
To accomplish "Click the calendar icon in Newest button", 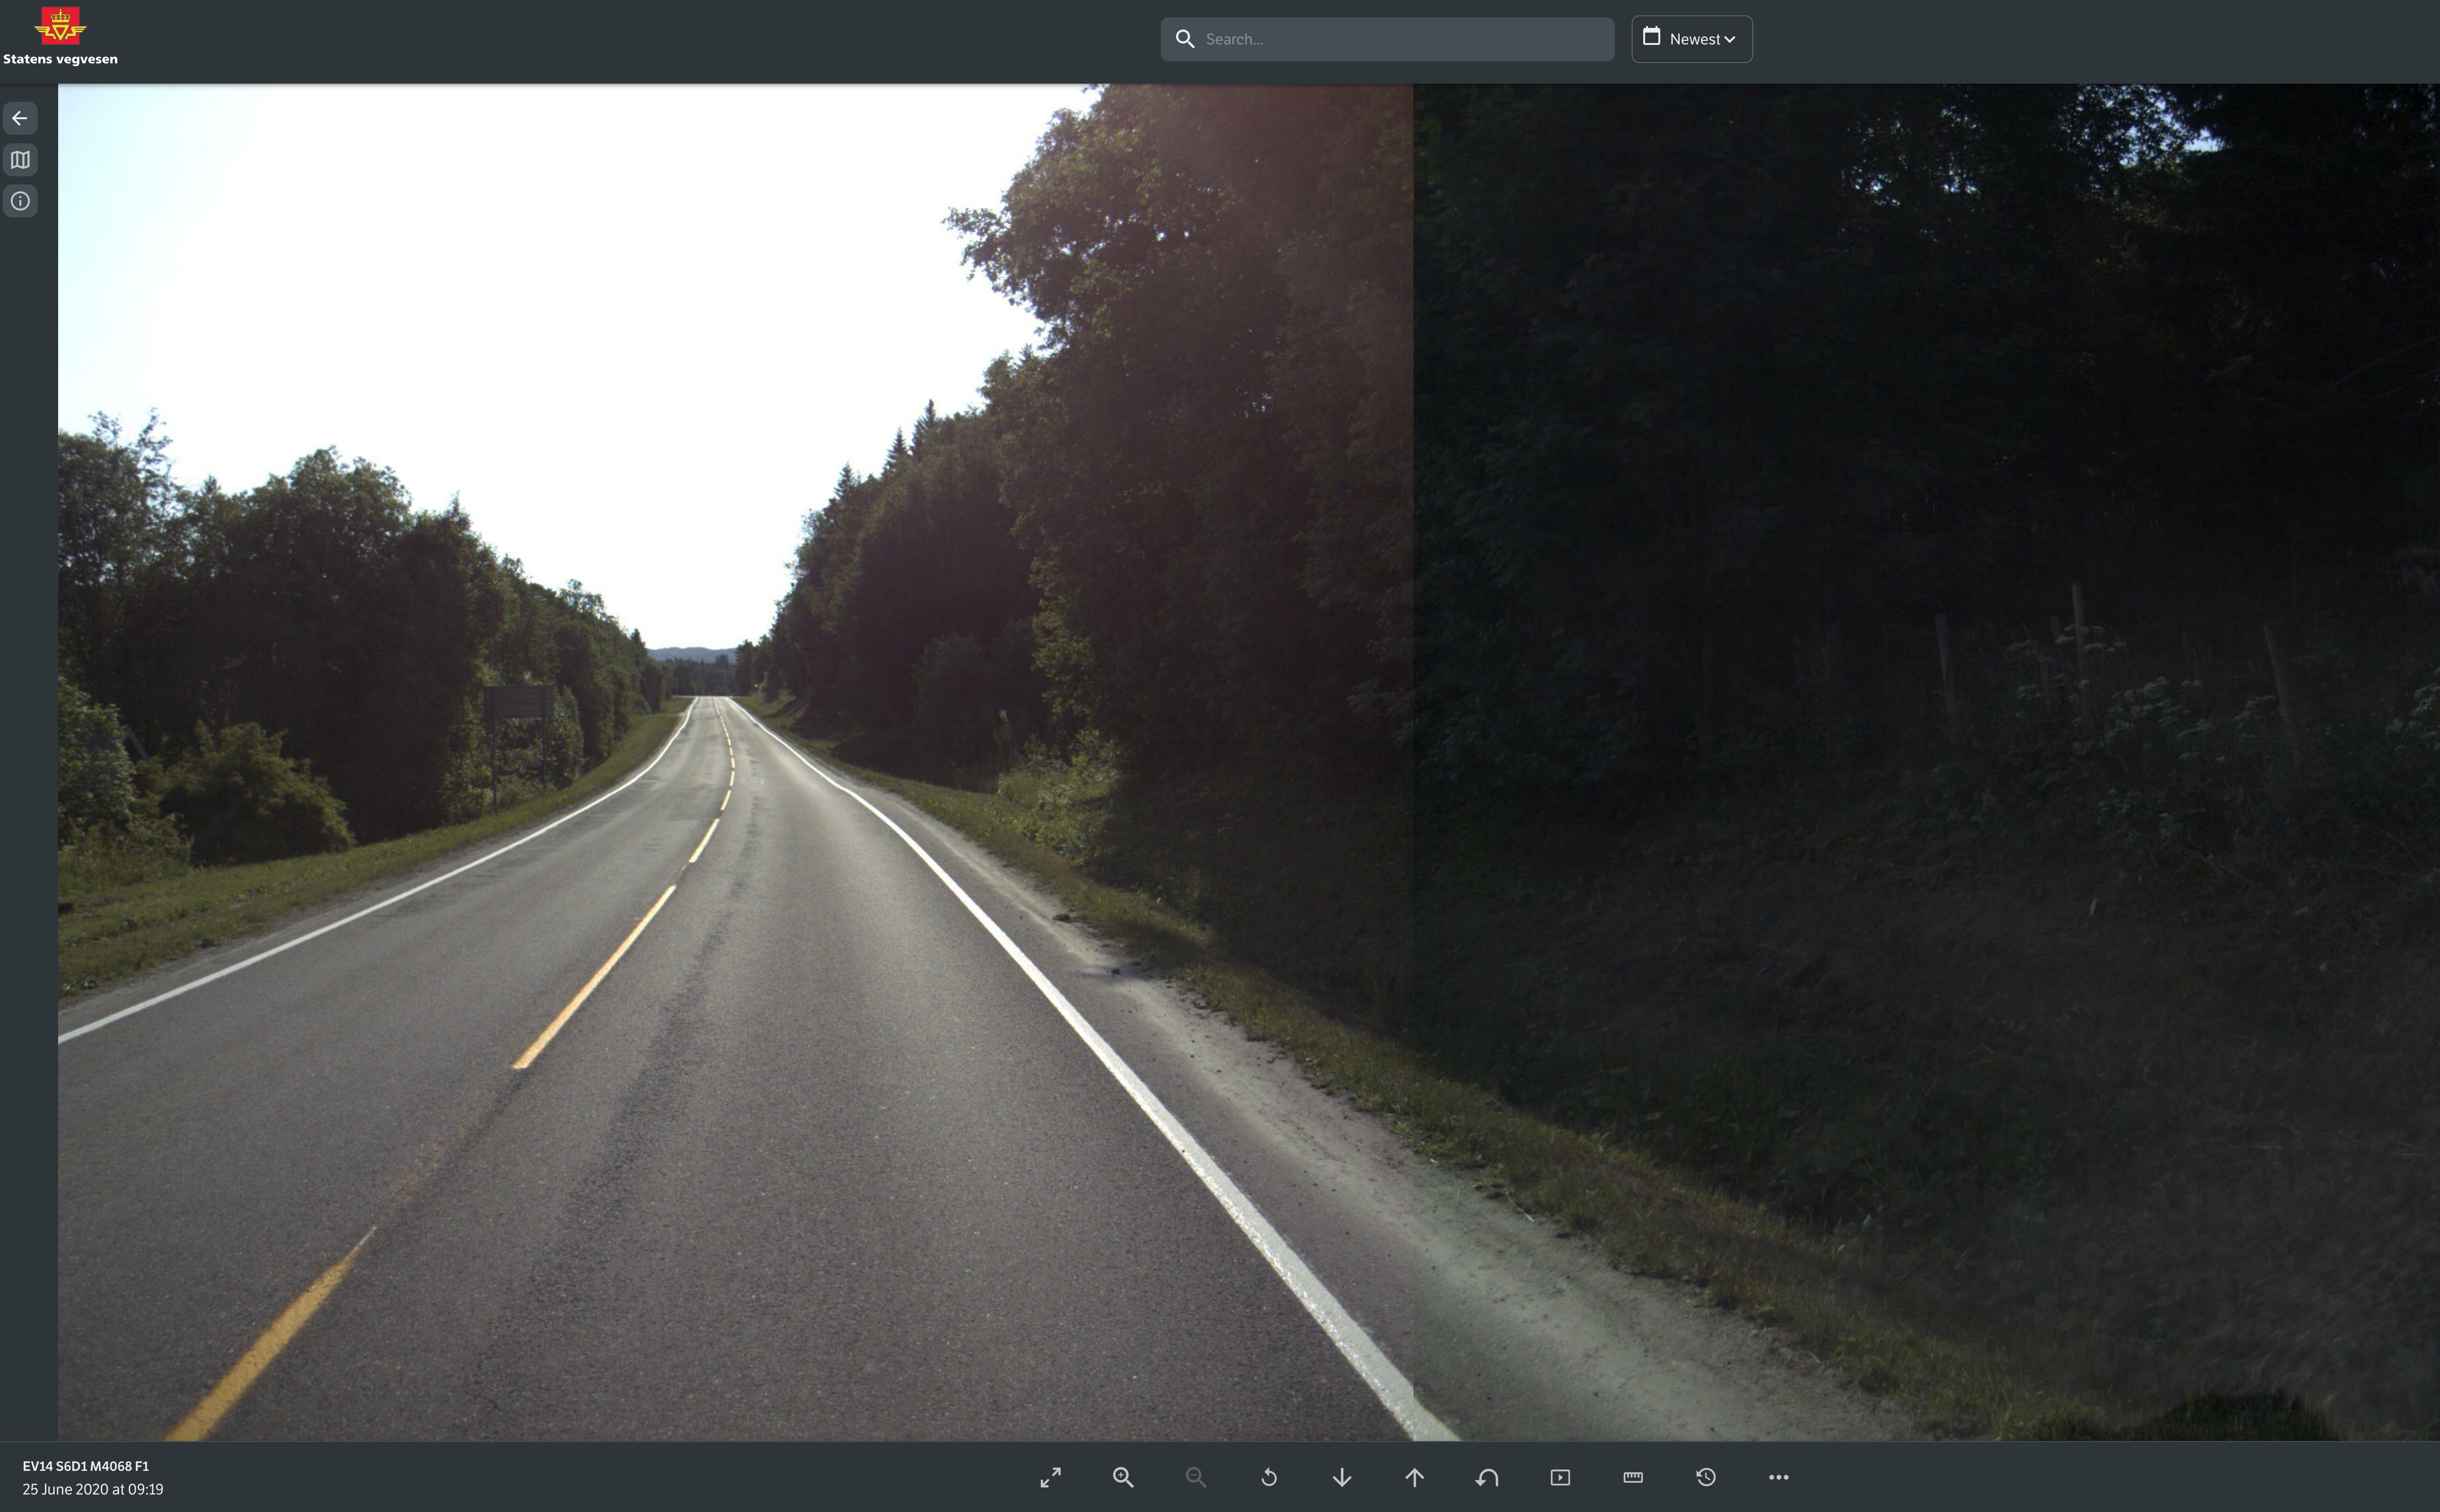I will tap(1652, 37).
